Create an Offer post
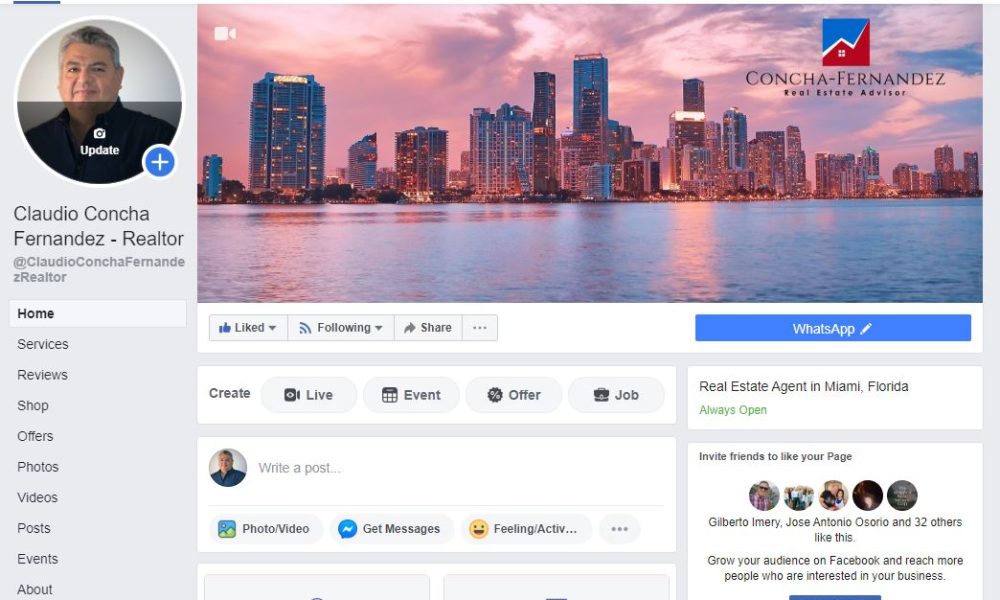This screenshot has width=1000, height=600. [x=514, y=395]
